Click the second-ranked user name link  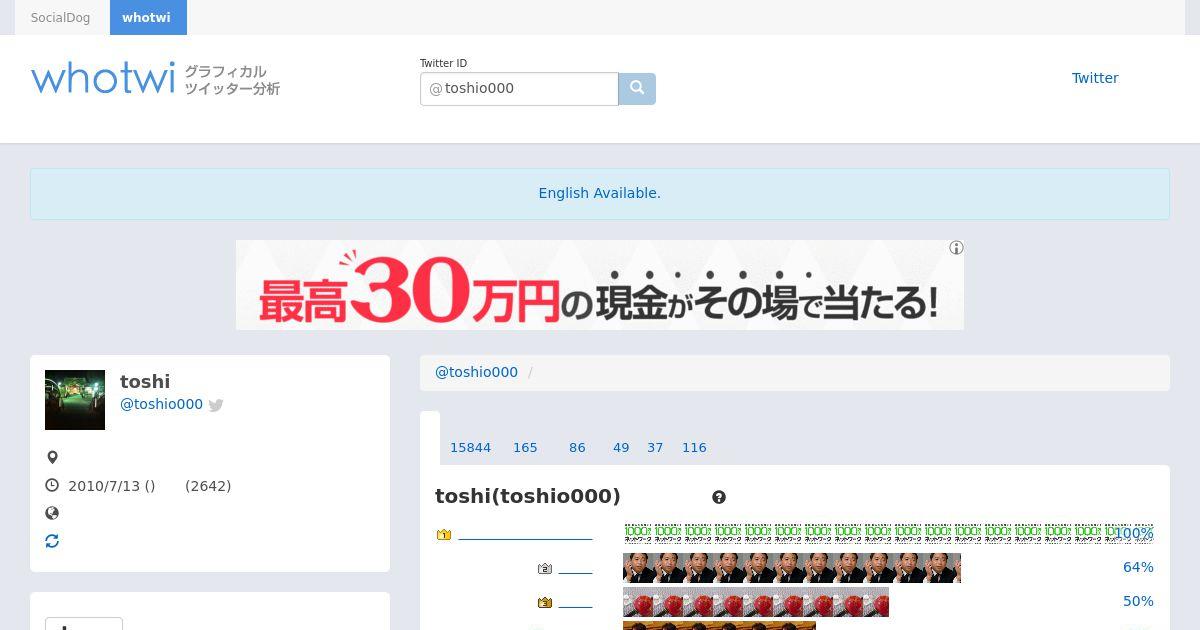tap(576, 569)
